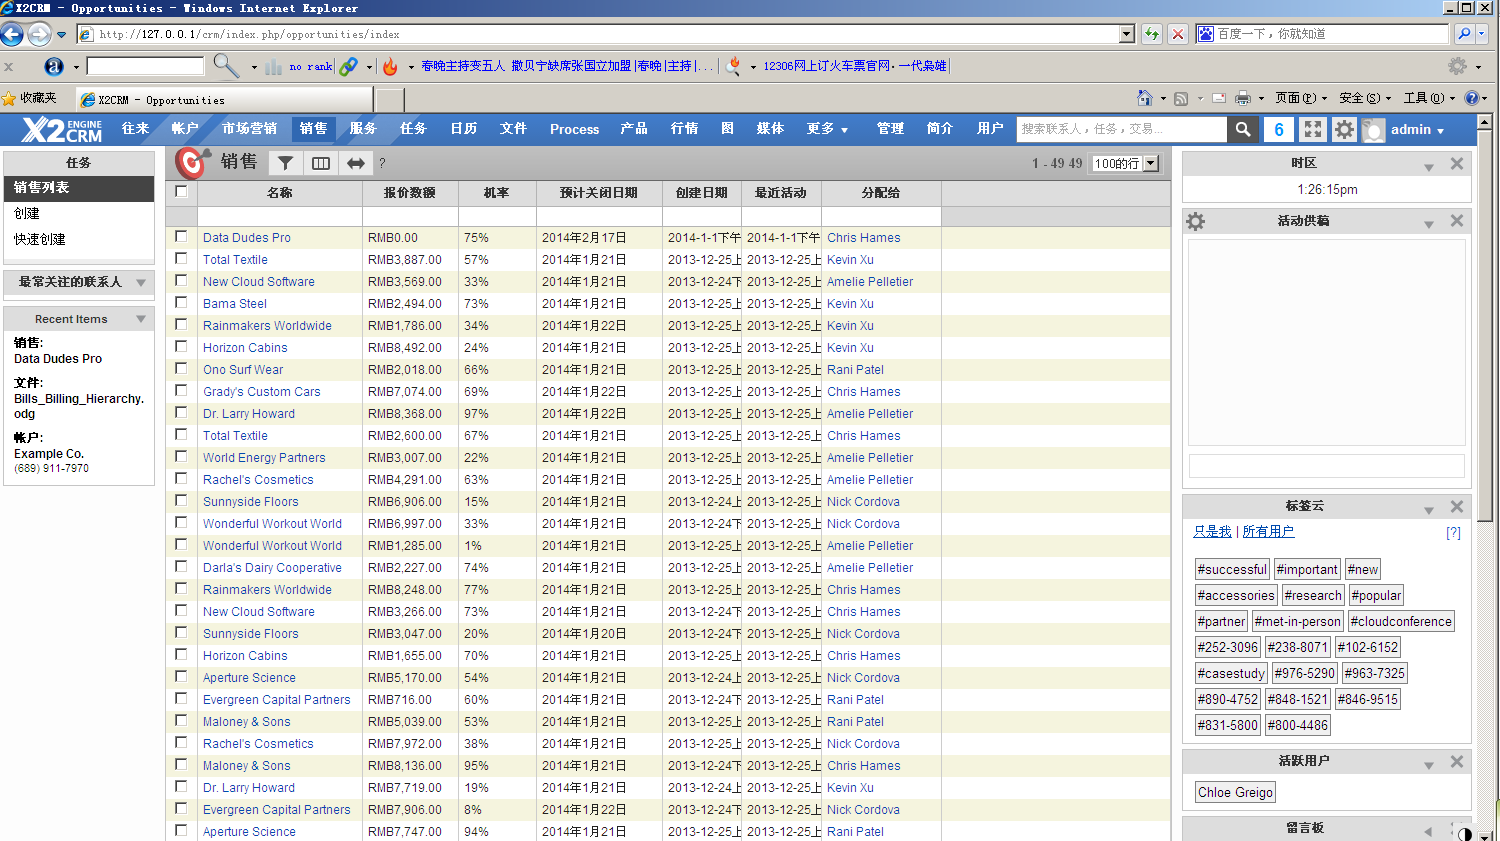Click the read mail icon in command bar
Viewport: 1500px width, 841px height.
pyautogui.click(x=1219, y=98)
